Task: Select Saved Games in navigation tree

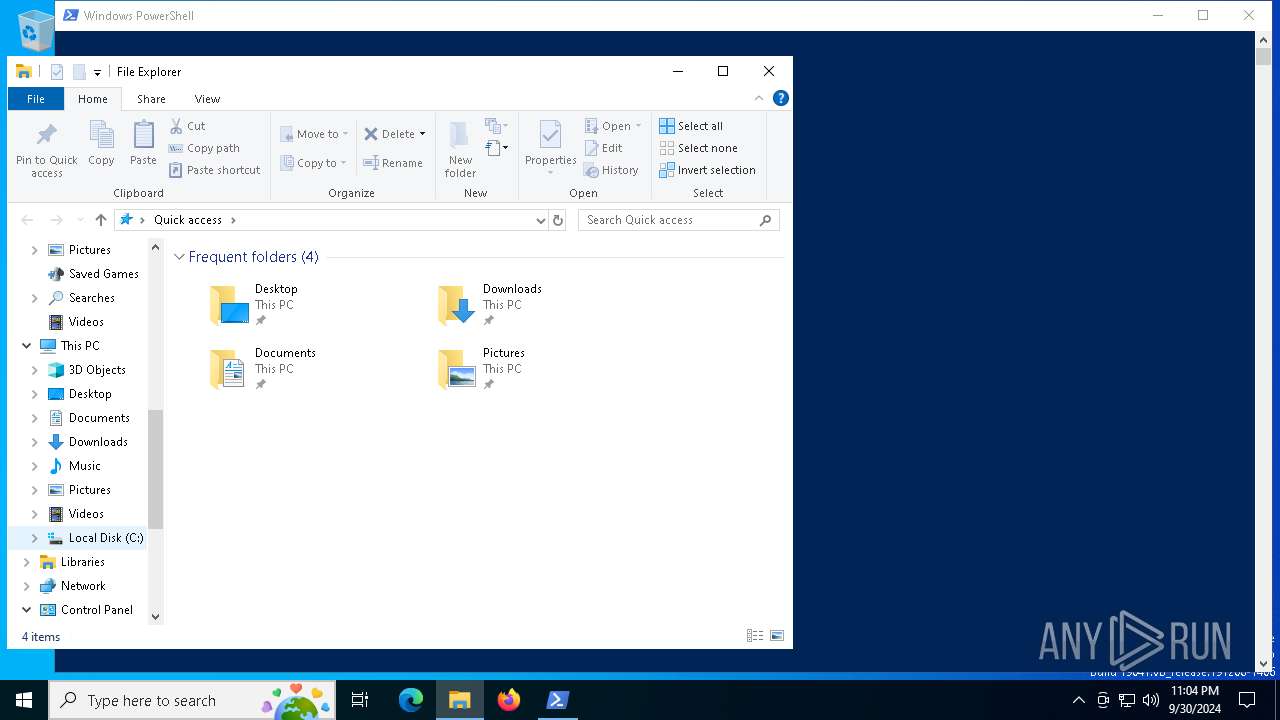Action: (104, 274)
